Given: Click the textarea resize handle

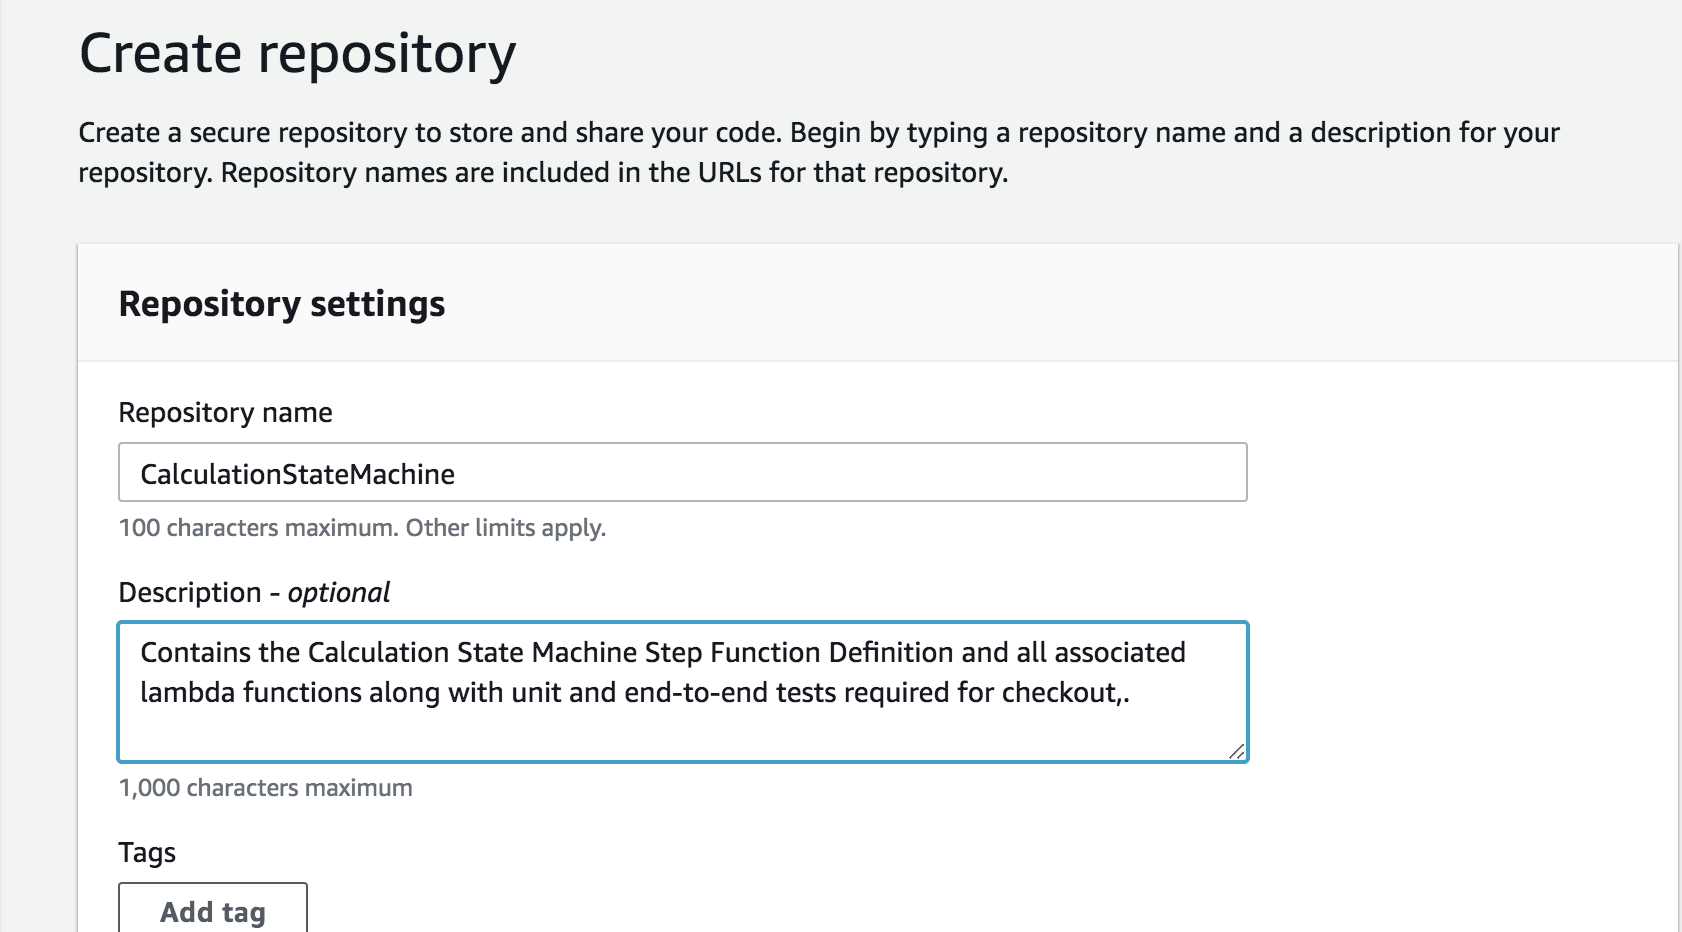Looking at the screenshot, I should (1238, 750).
